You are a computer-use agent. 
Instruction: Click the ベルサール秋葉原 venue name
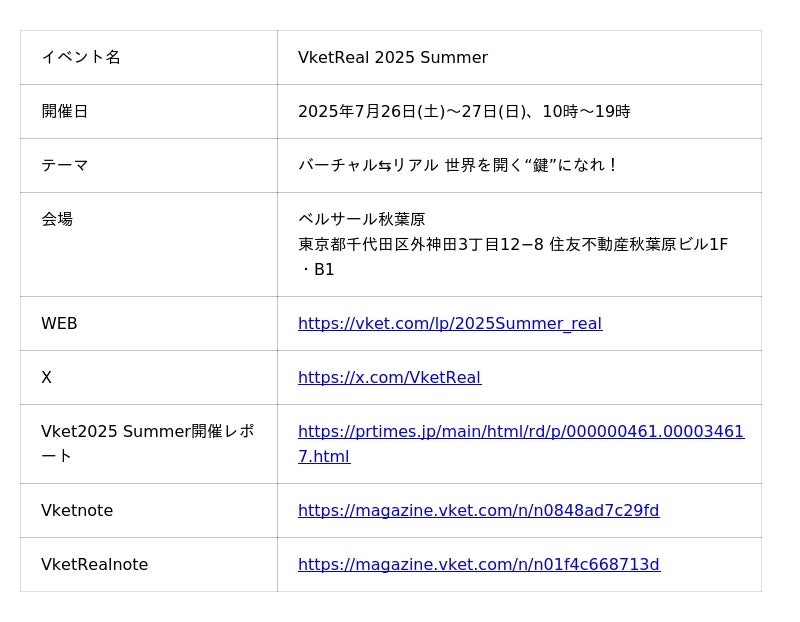coord(361,220)
